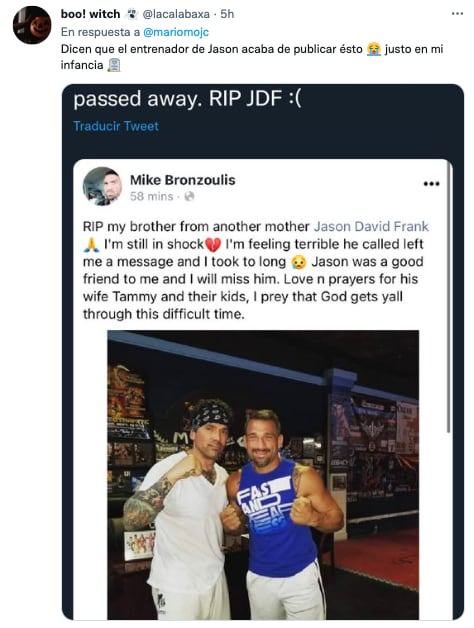Image resolution: width=474 pixels, height=628 pixels.
Task: Click the headstone emoji after 'infancia'
Action: (x=114, y=65)
